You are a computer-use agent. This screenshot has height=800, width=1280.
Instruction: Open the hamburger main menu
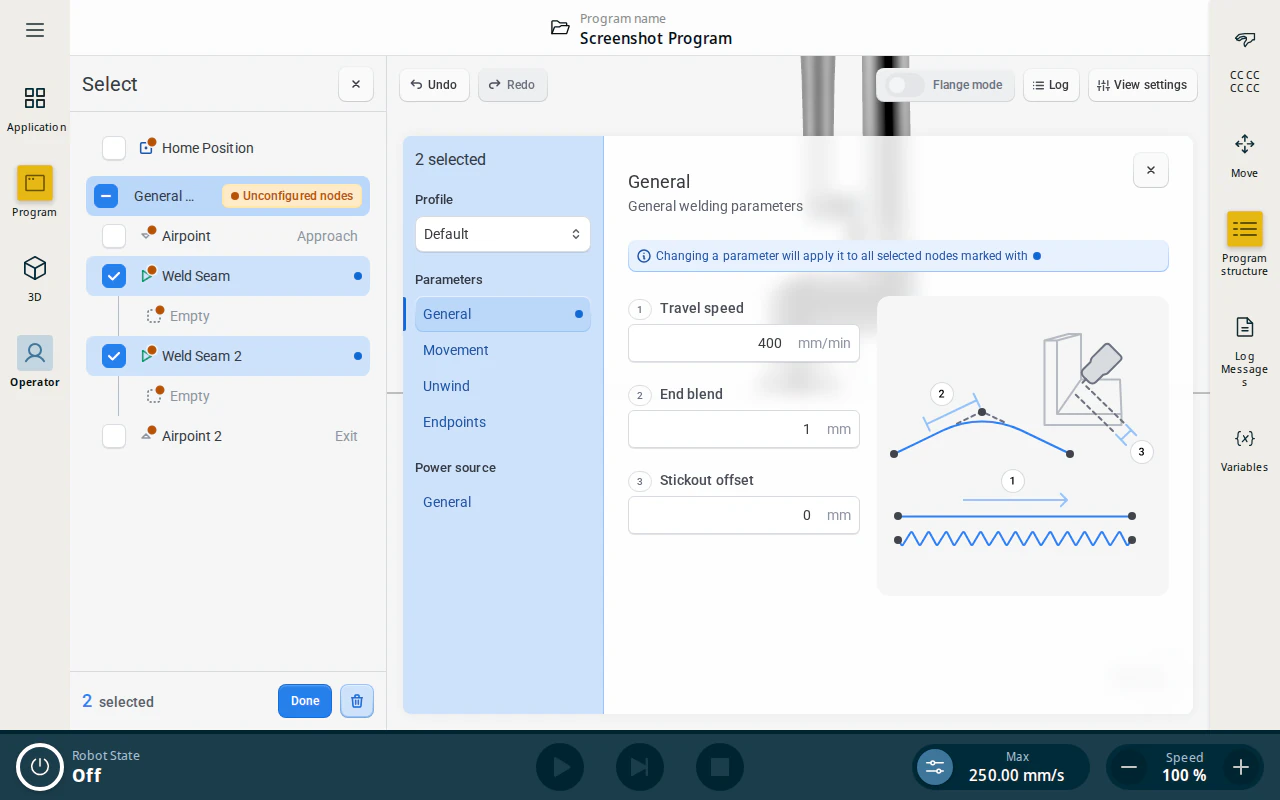35,30
